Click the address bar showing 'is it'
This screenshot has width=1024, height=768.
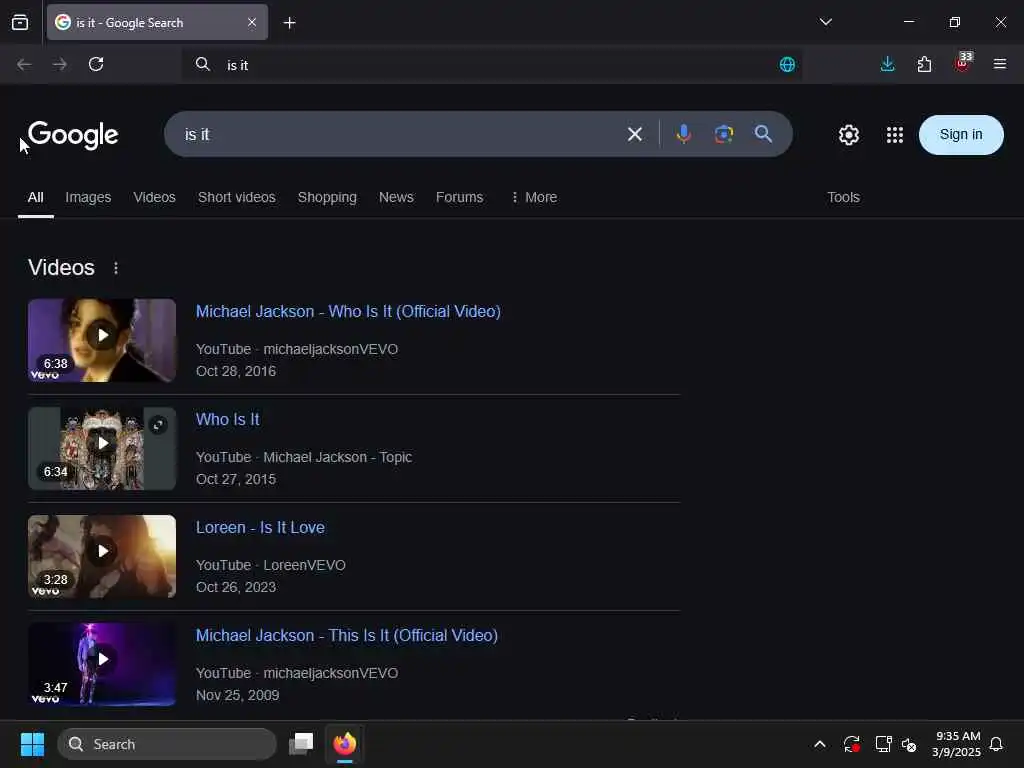coord(492,65)
